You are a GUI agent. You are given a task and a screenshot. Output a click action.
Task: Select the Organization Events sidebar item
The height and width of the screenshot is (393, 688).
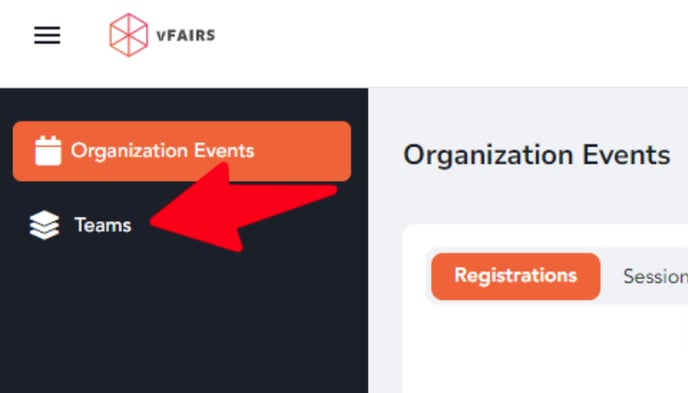click(182, 151)
